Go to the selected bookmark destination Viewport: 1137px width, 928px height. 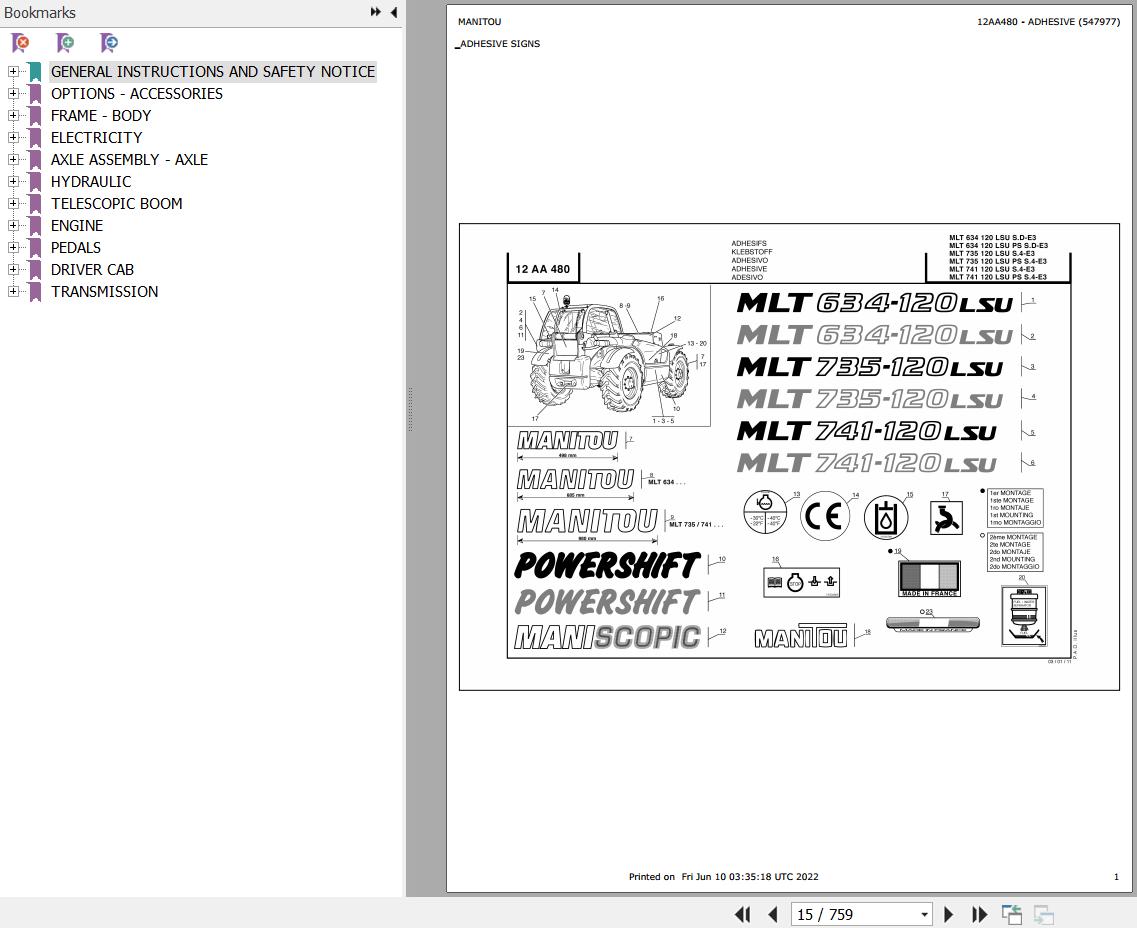[108, 43]
